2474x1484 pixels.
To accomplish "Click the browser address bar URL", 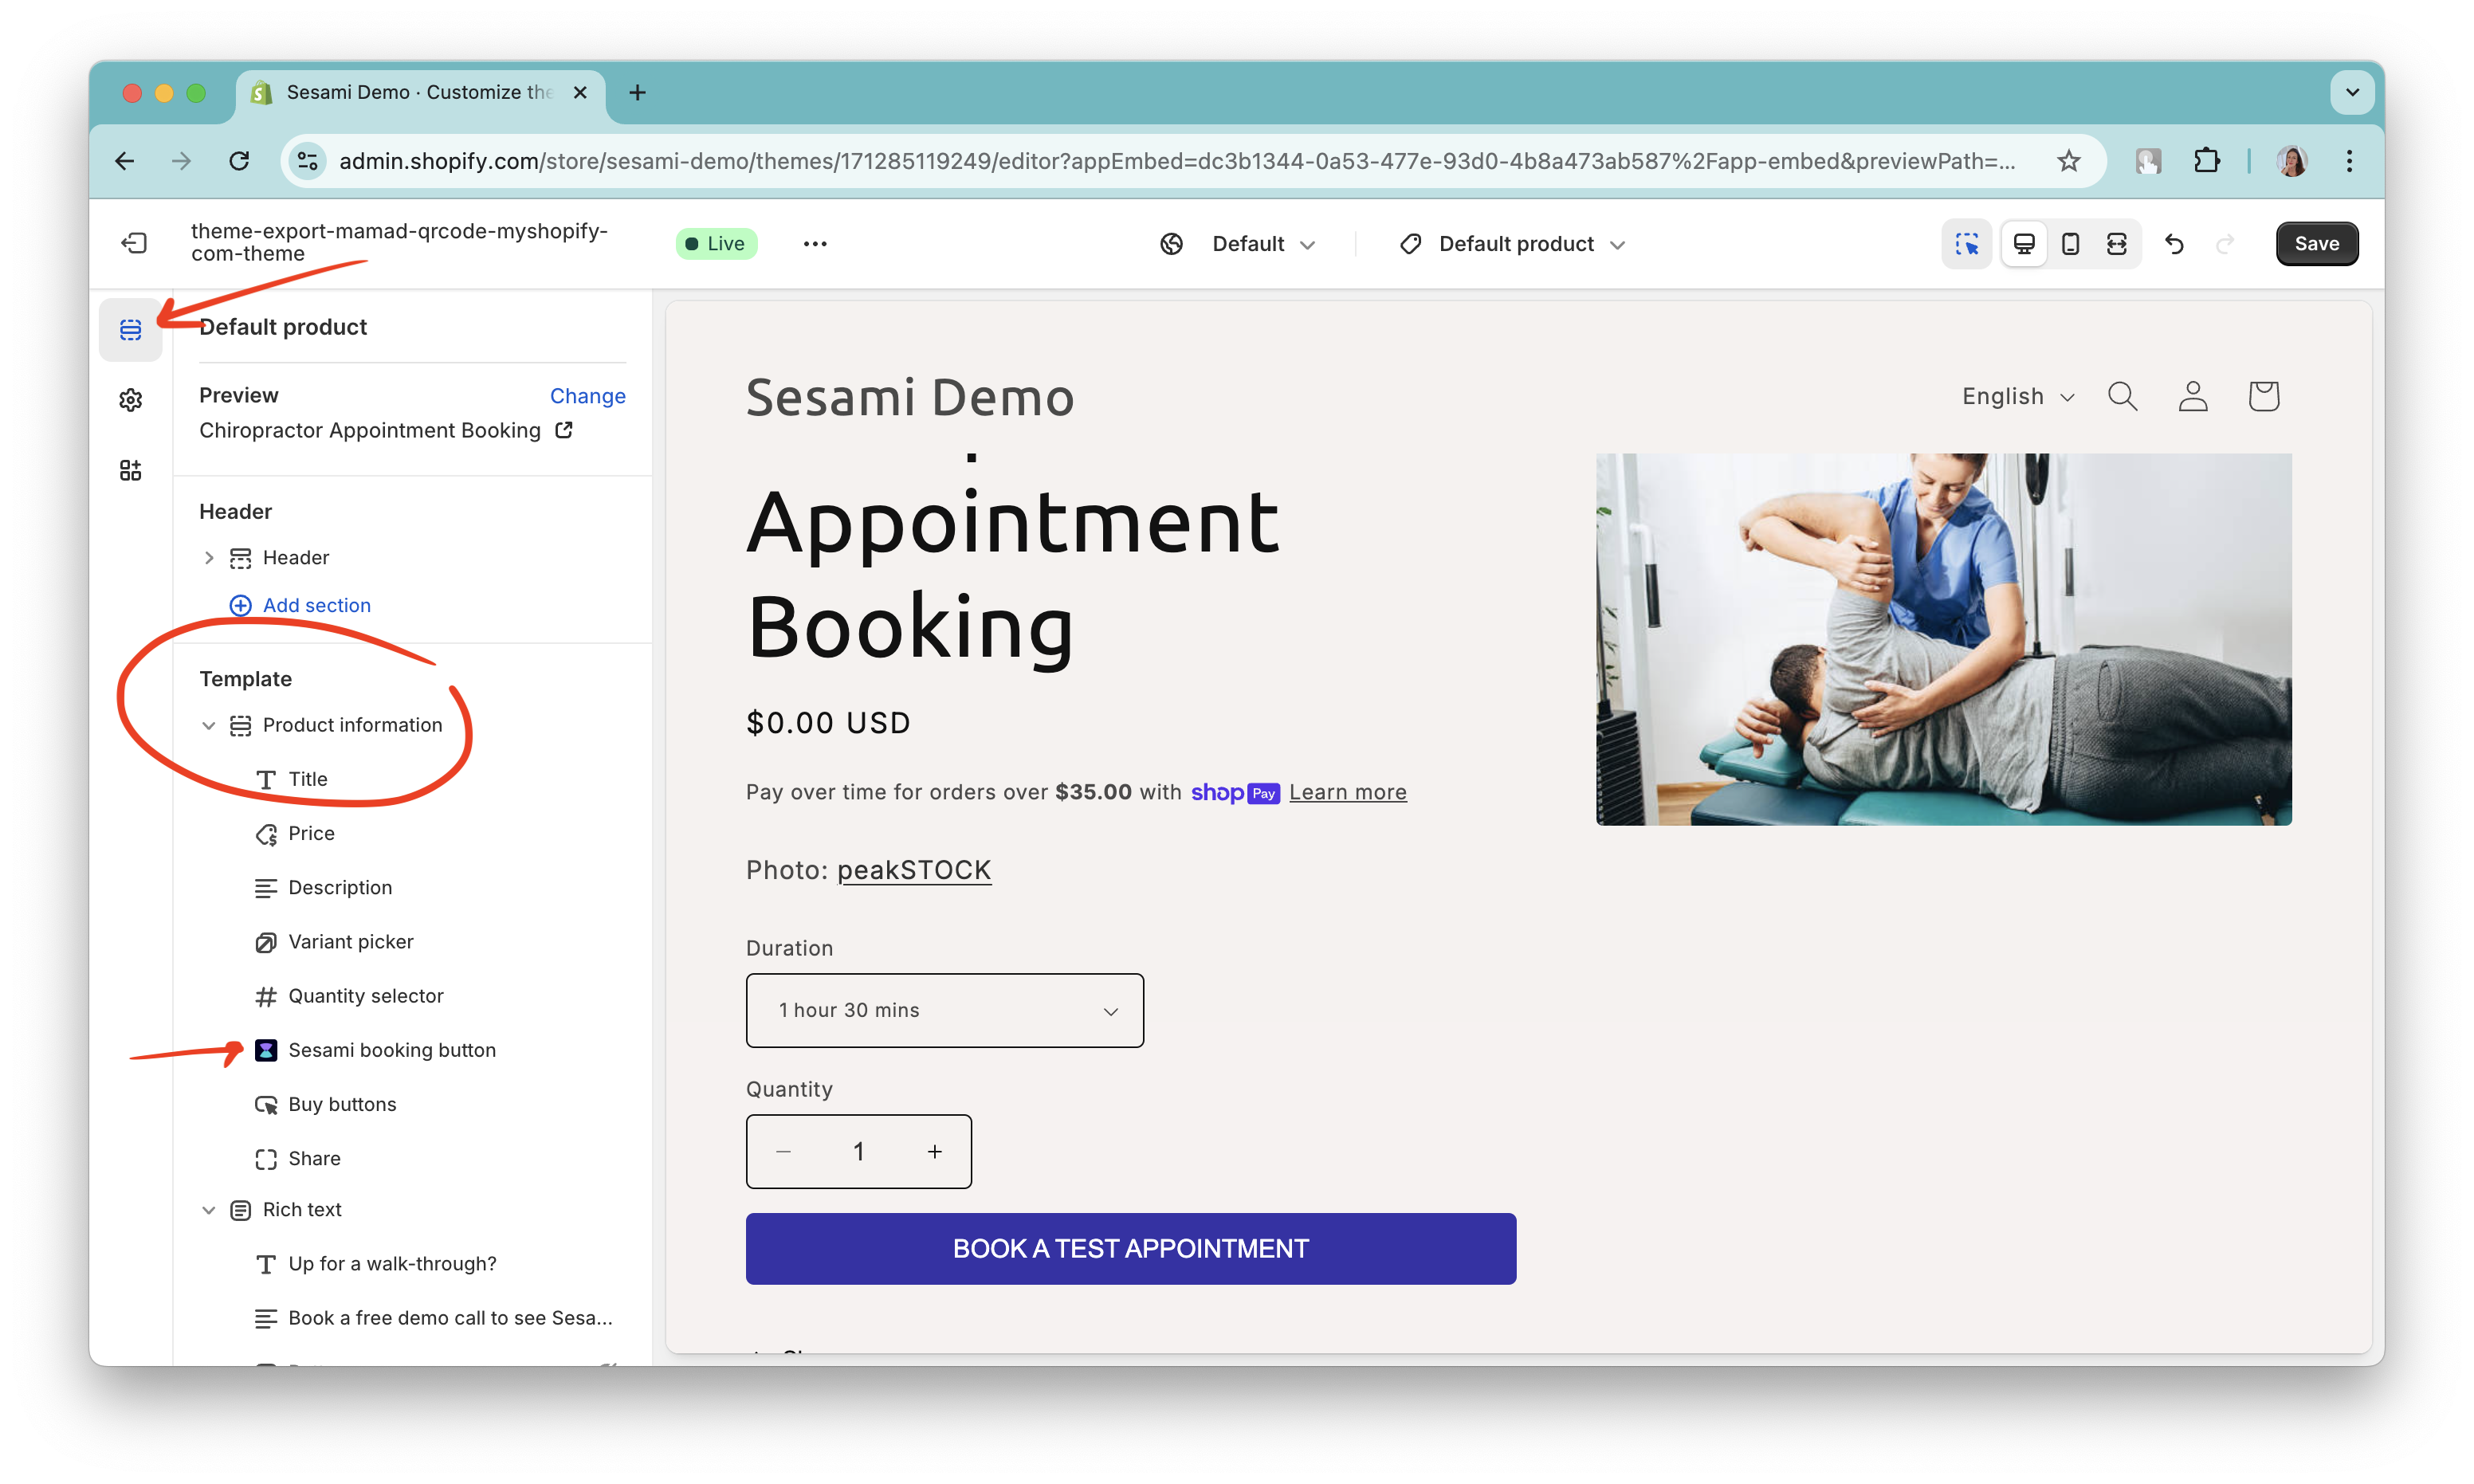I will pos(1177,161).
